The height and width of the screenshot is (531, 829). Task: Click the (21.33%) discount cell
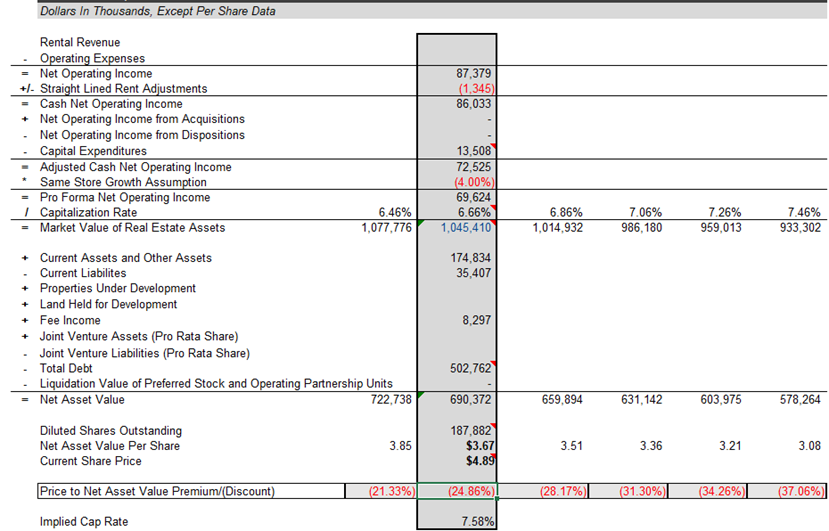(x=381, y=491)
